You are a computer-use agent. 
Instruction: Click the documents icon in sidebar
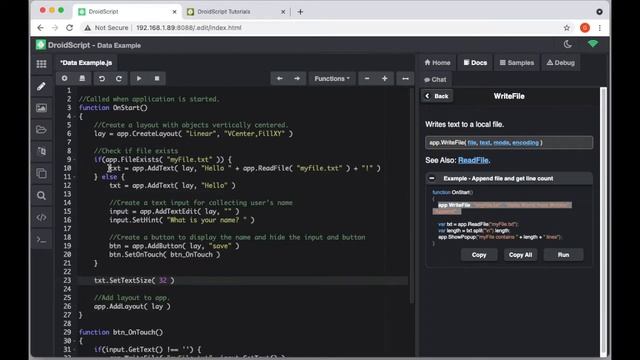click(x=41, y=151)
